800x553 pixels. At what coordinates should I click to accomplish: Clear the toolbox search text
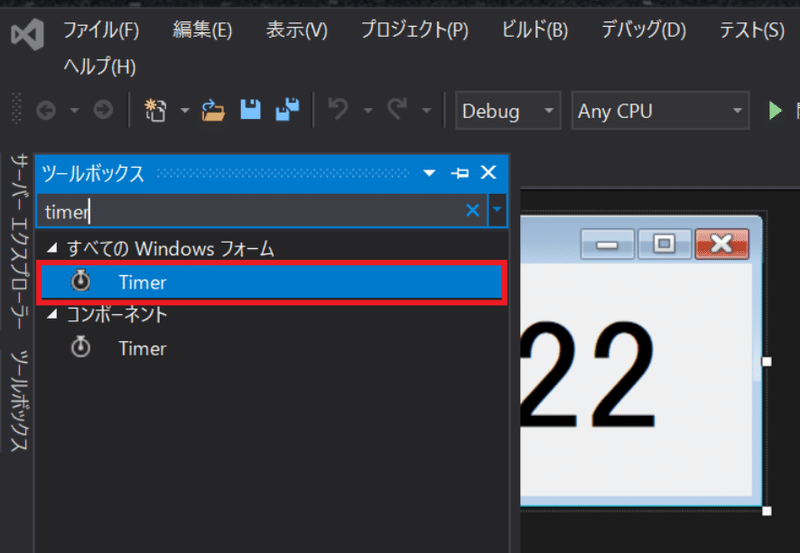click(473, 210)
